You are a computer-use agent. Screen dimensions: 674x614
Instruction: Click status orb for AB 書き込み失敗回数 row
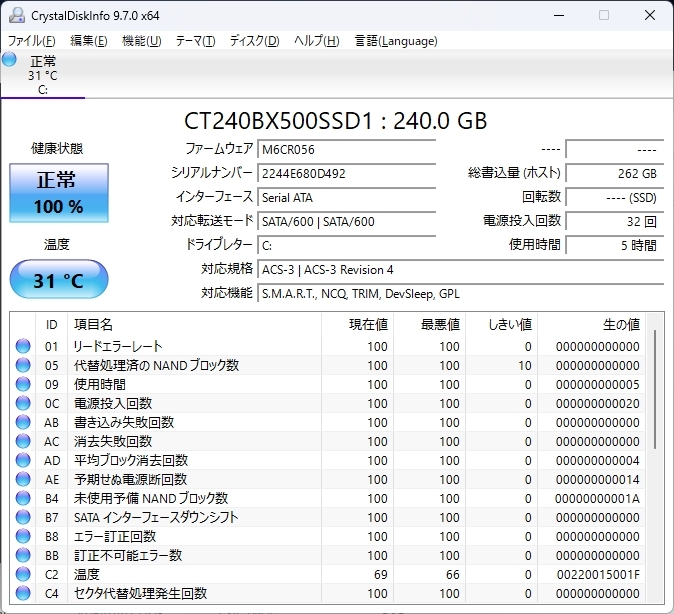coord(23,422)
